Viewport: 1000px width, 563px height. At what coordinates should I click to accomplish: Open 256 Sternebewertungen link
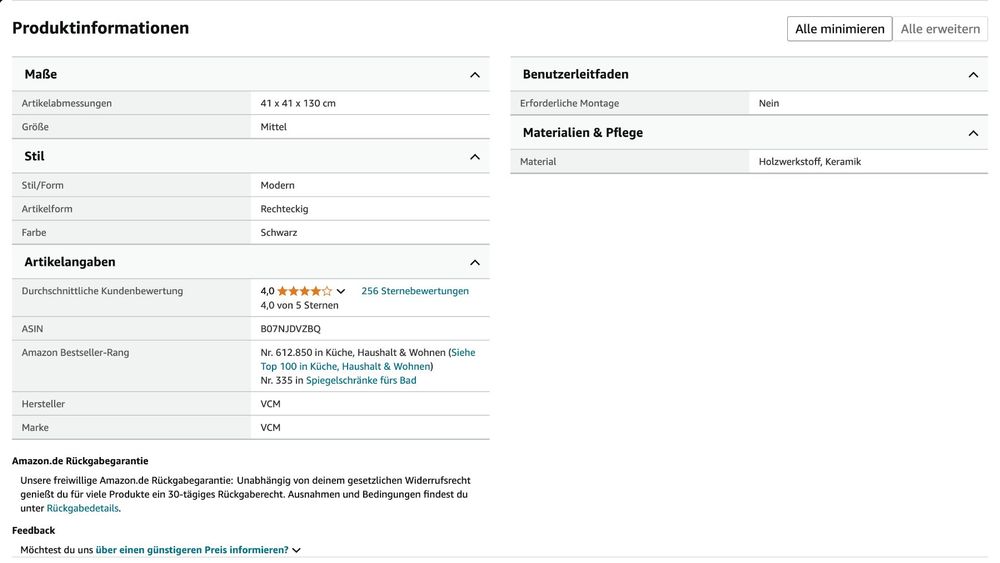pyautogui.click(x=415, y=291)
